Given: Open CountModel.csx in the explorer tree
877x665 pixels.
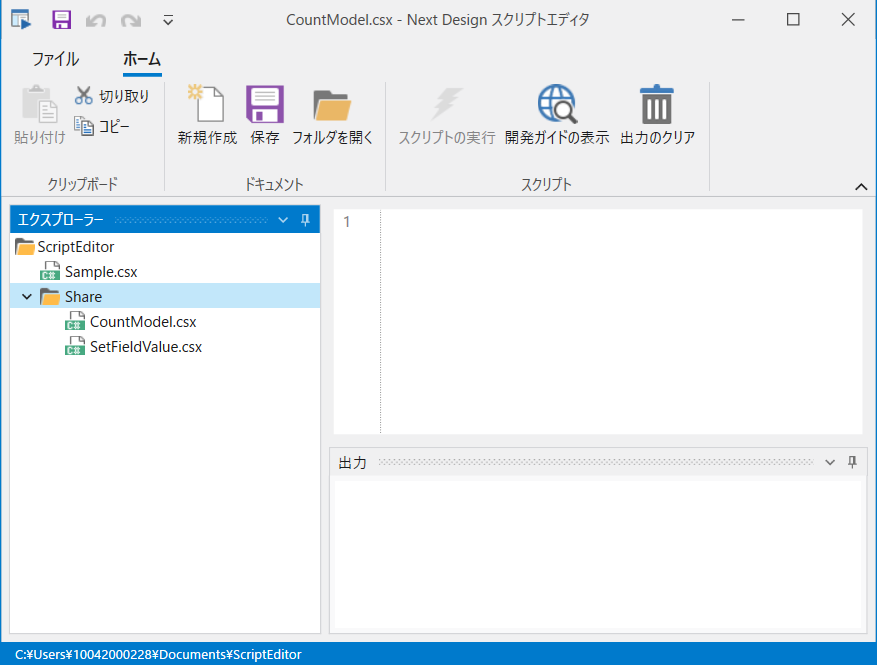Looking at the screenshot, I should [143, 322].
